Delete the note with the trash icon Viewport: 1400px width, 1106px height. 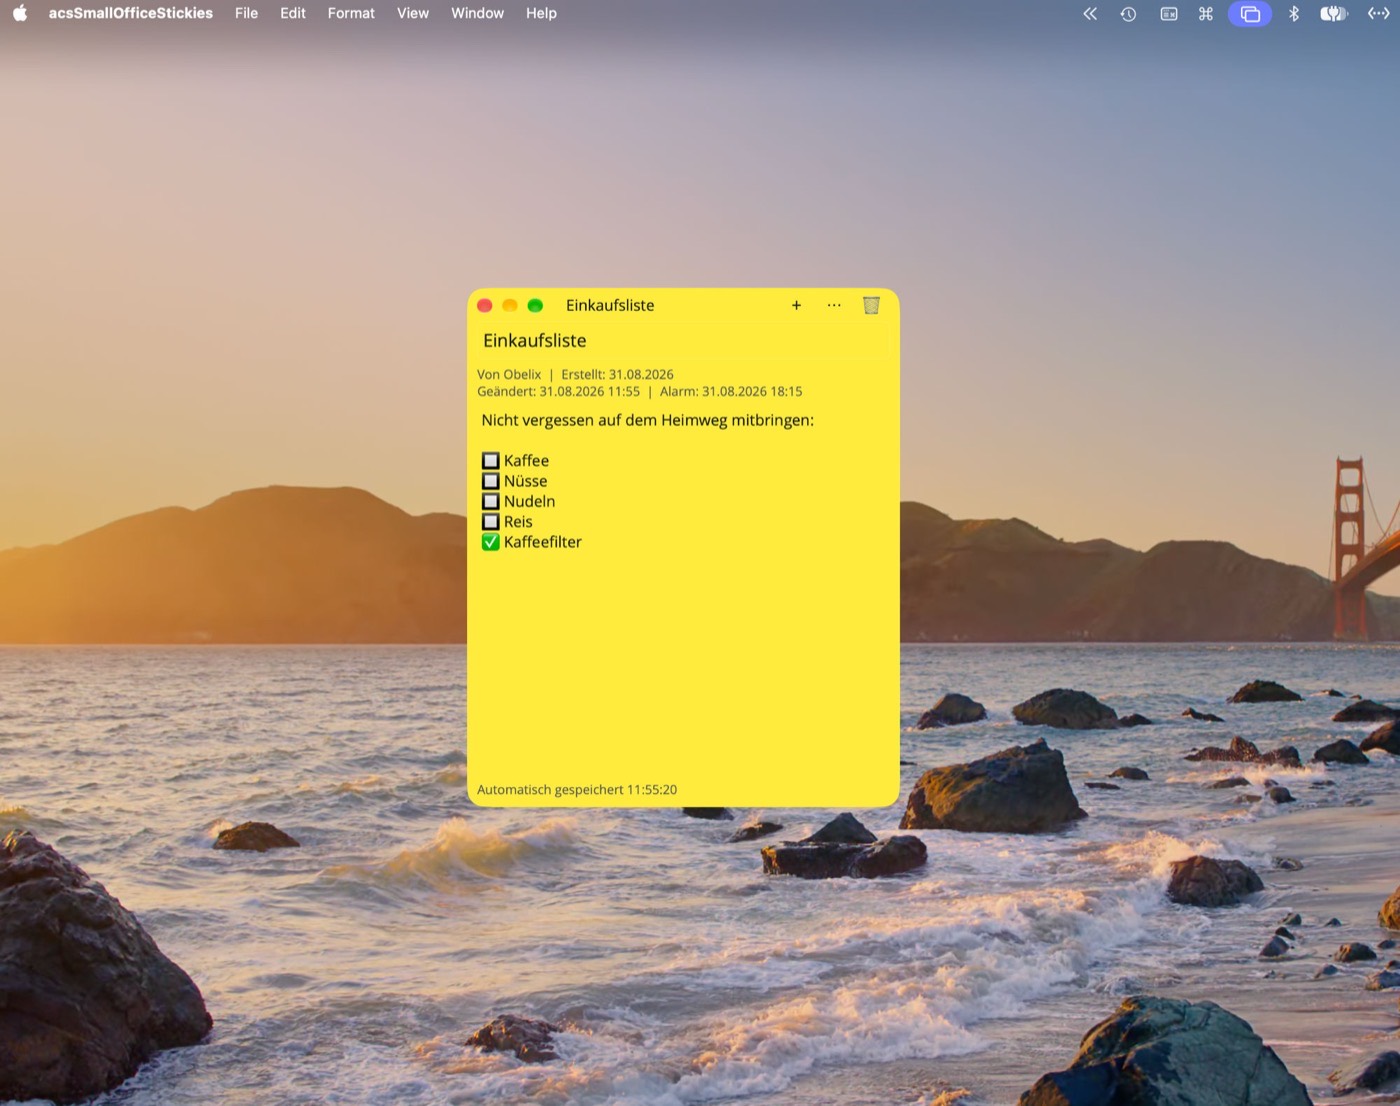[x=871, y=306]
